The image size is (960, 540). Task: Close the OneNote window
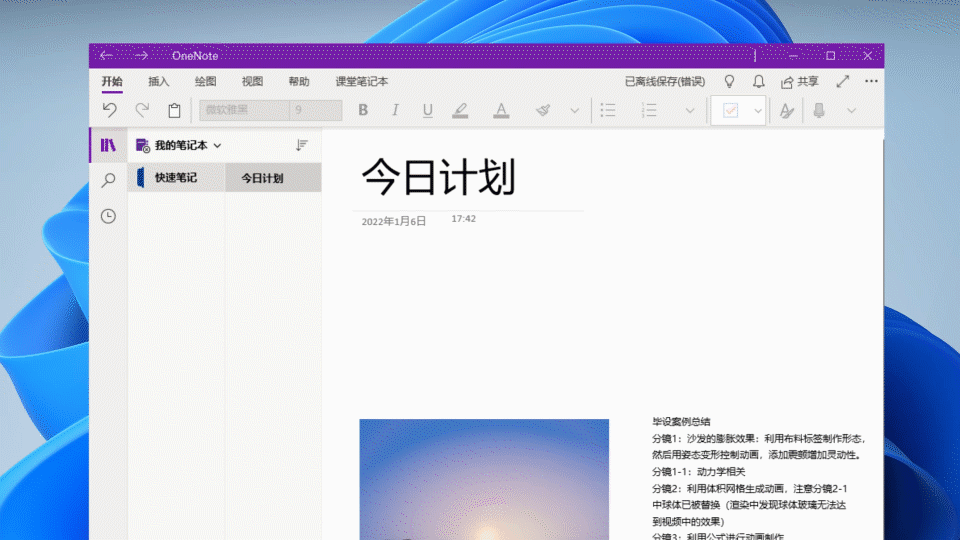tap(868, 56)
